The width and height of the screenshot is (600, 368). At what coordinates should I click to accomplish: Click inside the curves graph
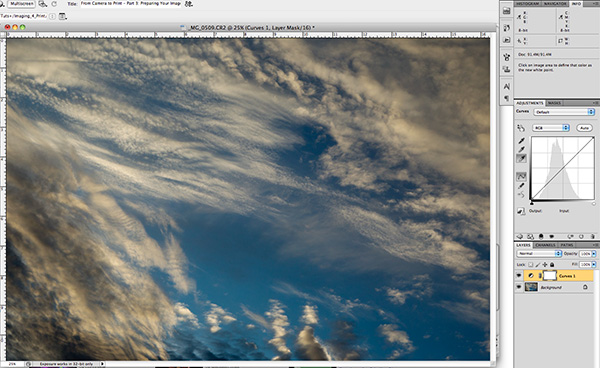coord(562,168)
